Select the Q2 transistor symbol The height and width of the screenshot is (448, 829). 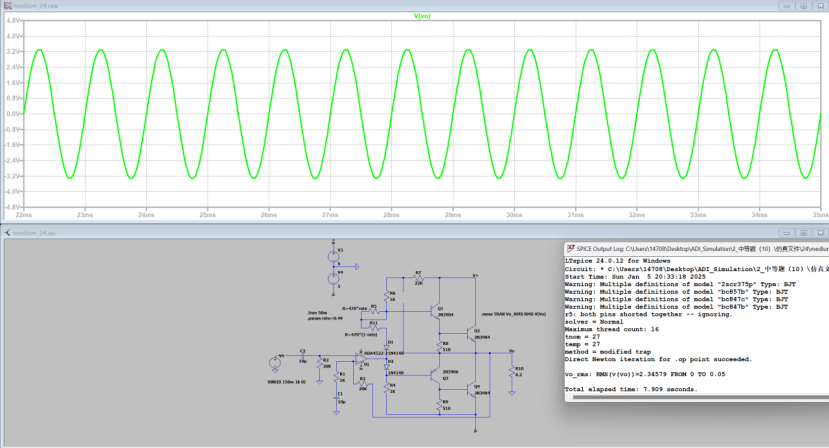coord(471,333)
